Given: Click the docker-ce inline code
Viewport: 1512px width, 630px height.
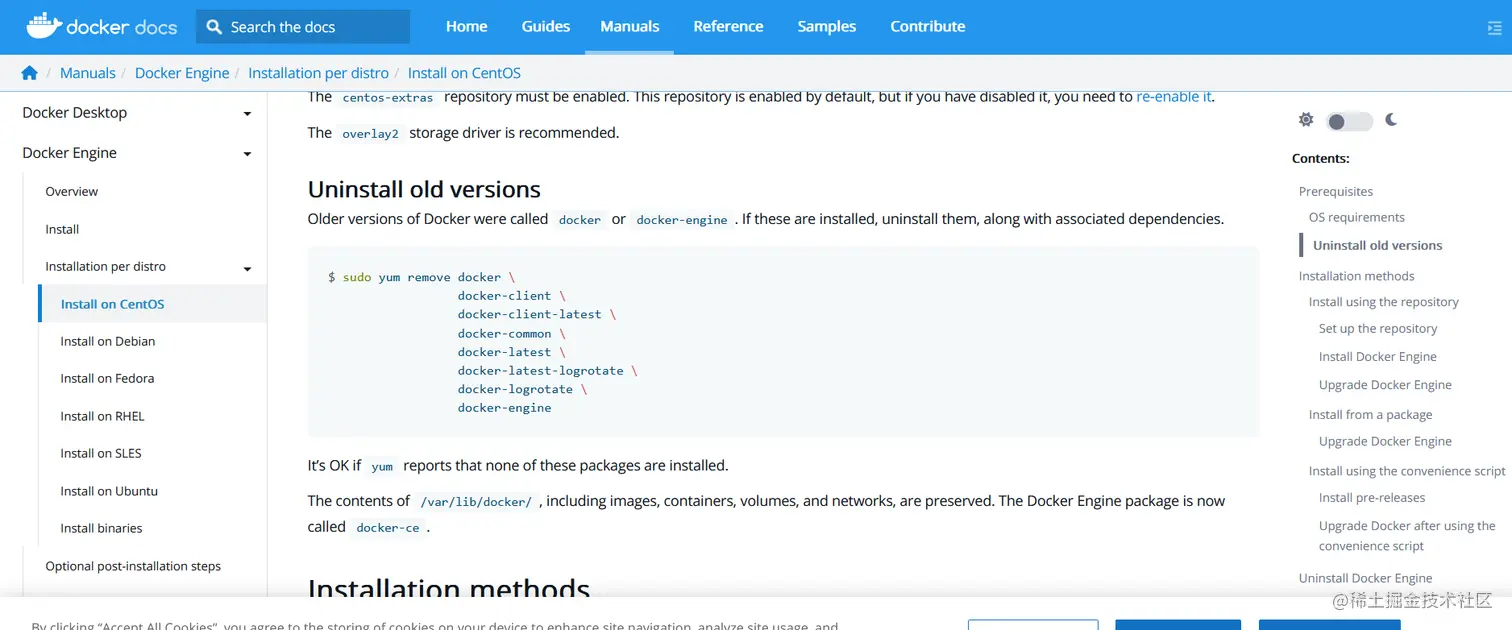Looking at the screenshot, I should click(x=388, y=527).
